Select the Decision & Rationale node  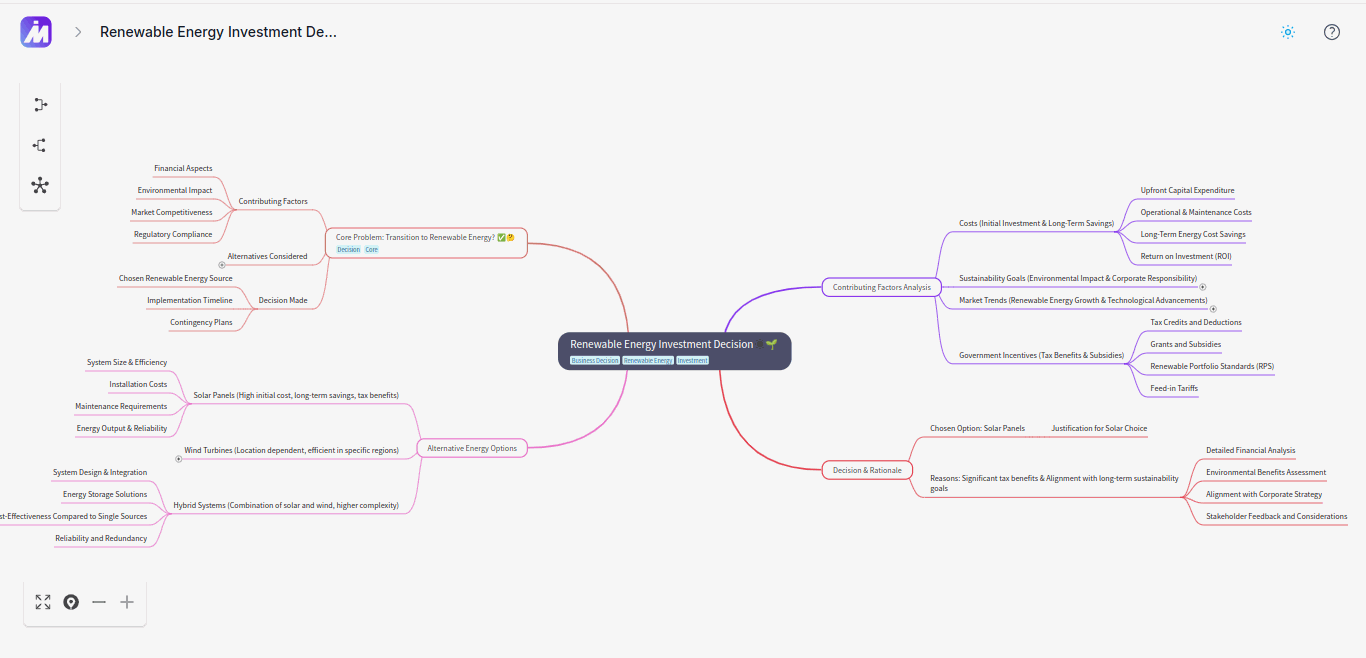(x=867, y=470)
